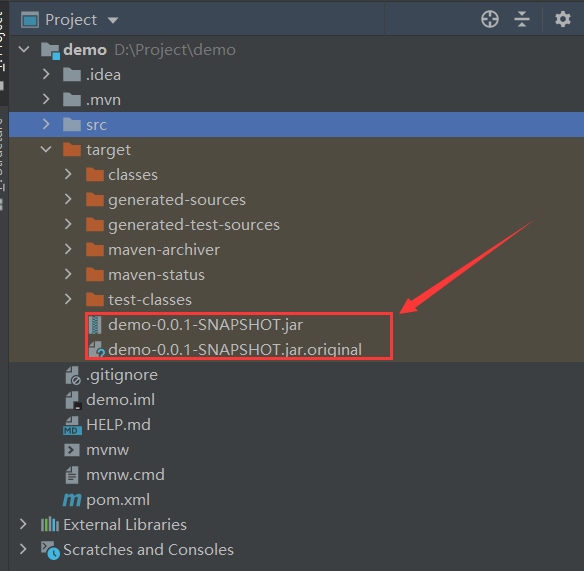Select the src folder name

(96, 124)
